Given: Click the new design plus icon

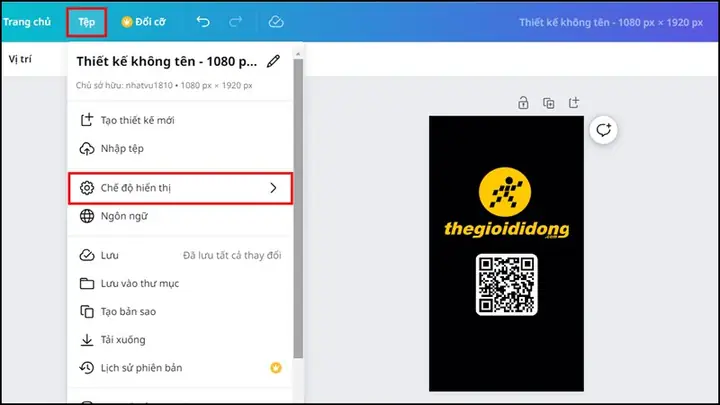Looking at the screenshot, I should click(x=87, y=120).
